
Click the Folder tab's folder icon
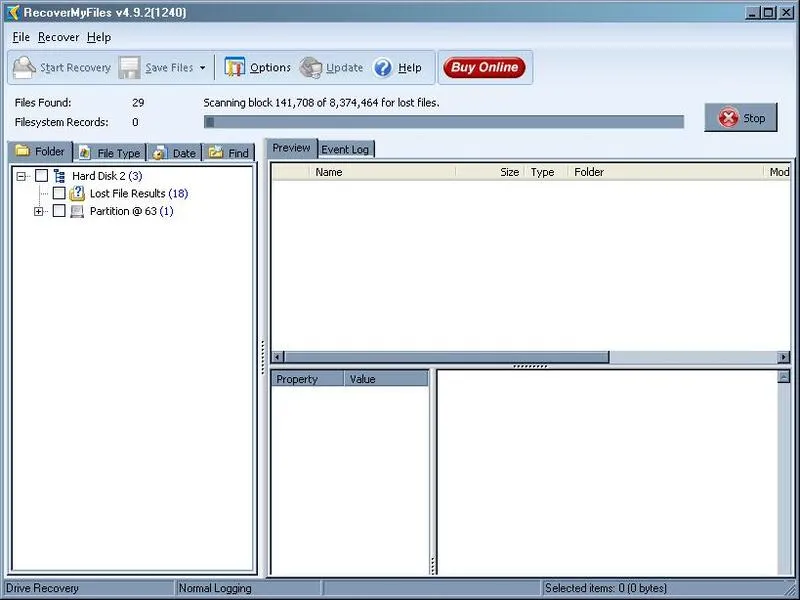pos(22,151)
